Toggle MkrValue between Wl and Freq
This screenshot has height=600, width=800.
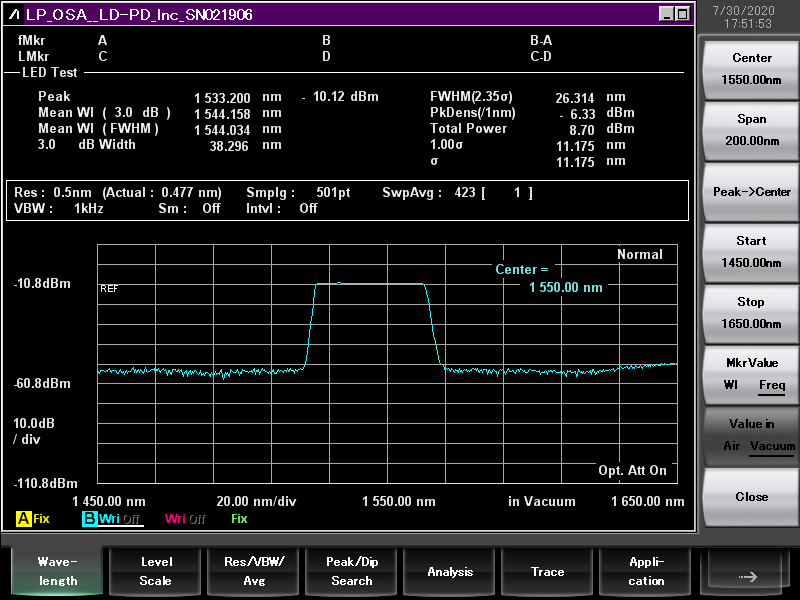(751, 374)
